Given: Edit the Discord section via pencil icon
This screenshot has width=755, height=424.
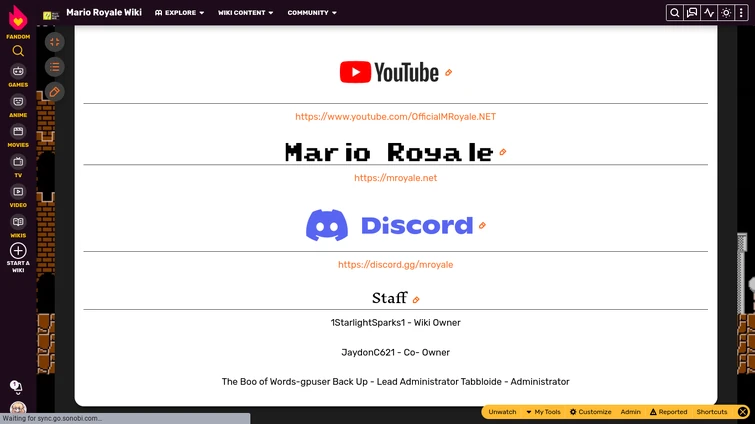Looking at the screenshot, I should [x=482, y=225].
